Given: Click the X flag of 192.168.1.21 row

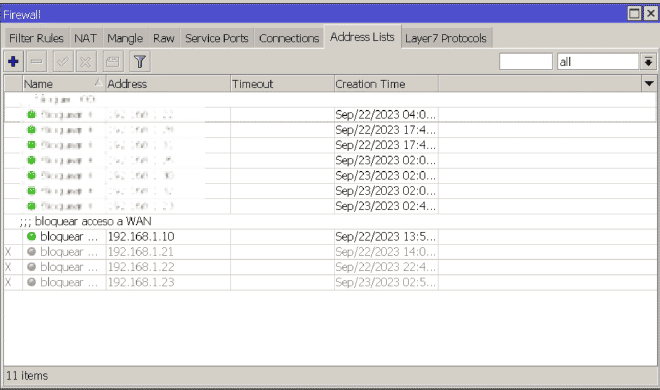Looking at the screenshot, I should (8, 252).
